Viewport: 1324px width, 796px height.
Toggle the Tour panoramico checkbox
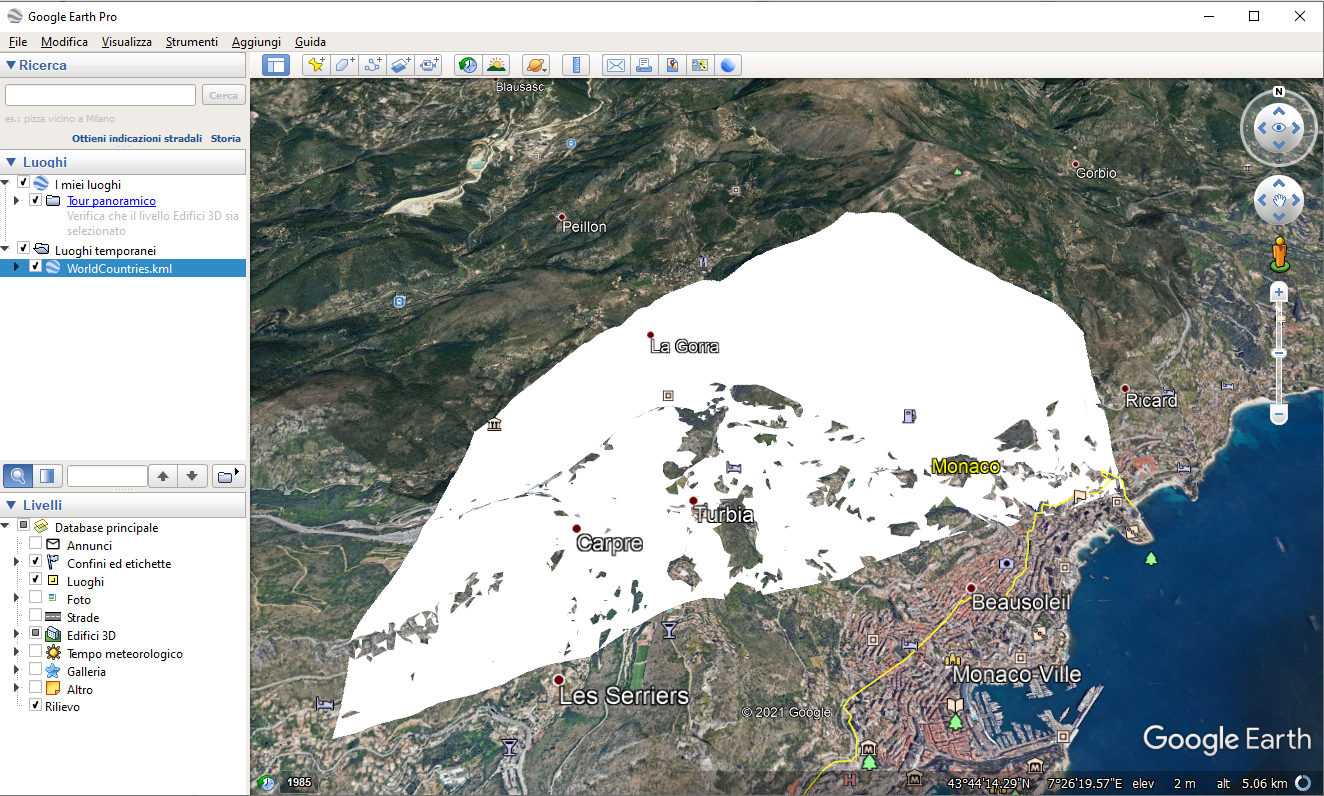(x=35, y=200)
